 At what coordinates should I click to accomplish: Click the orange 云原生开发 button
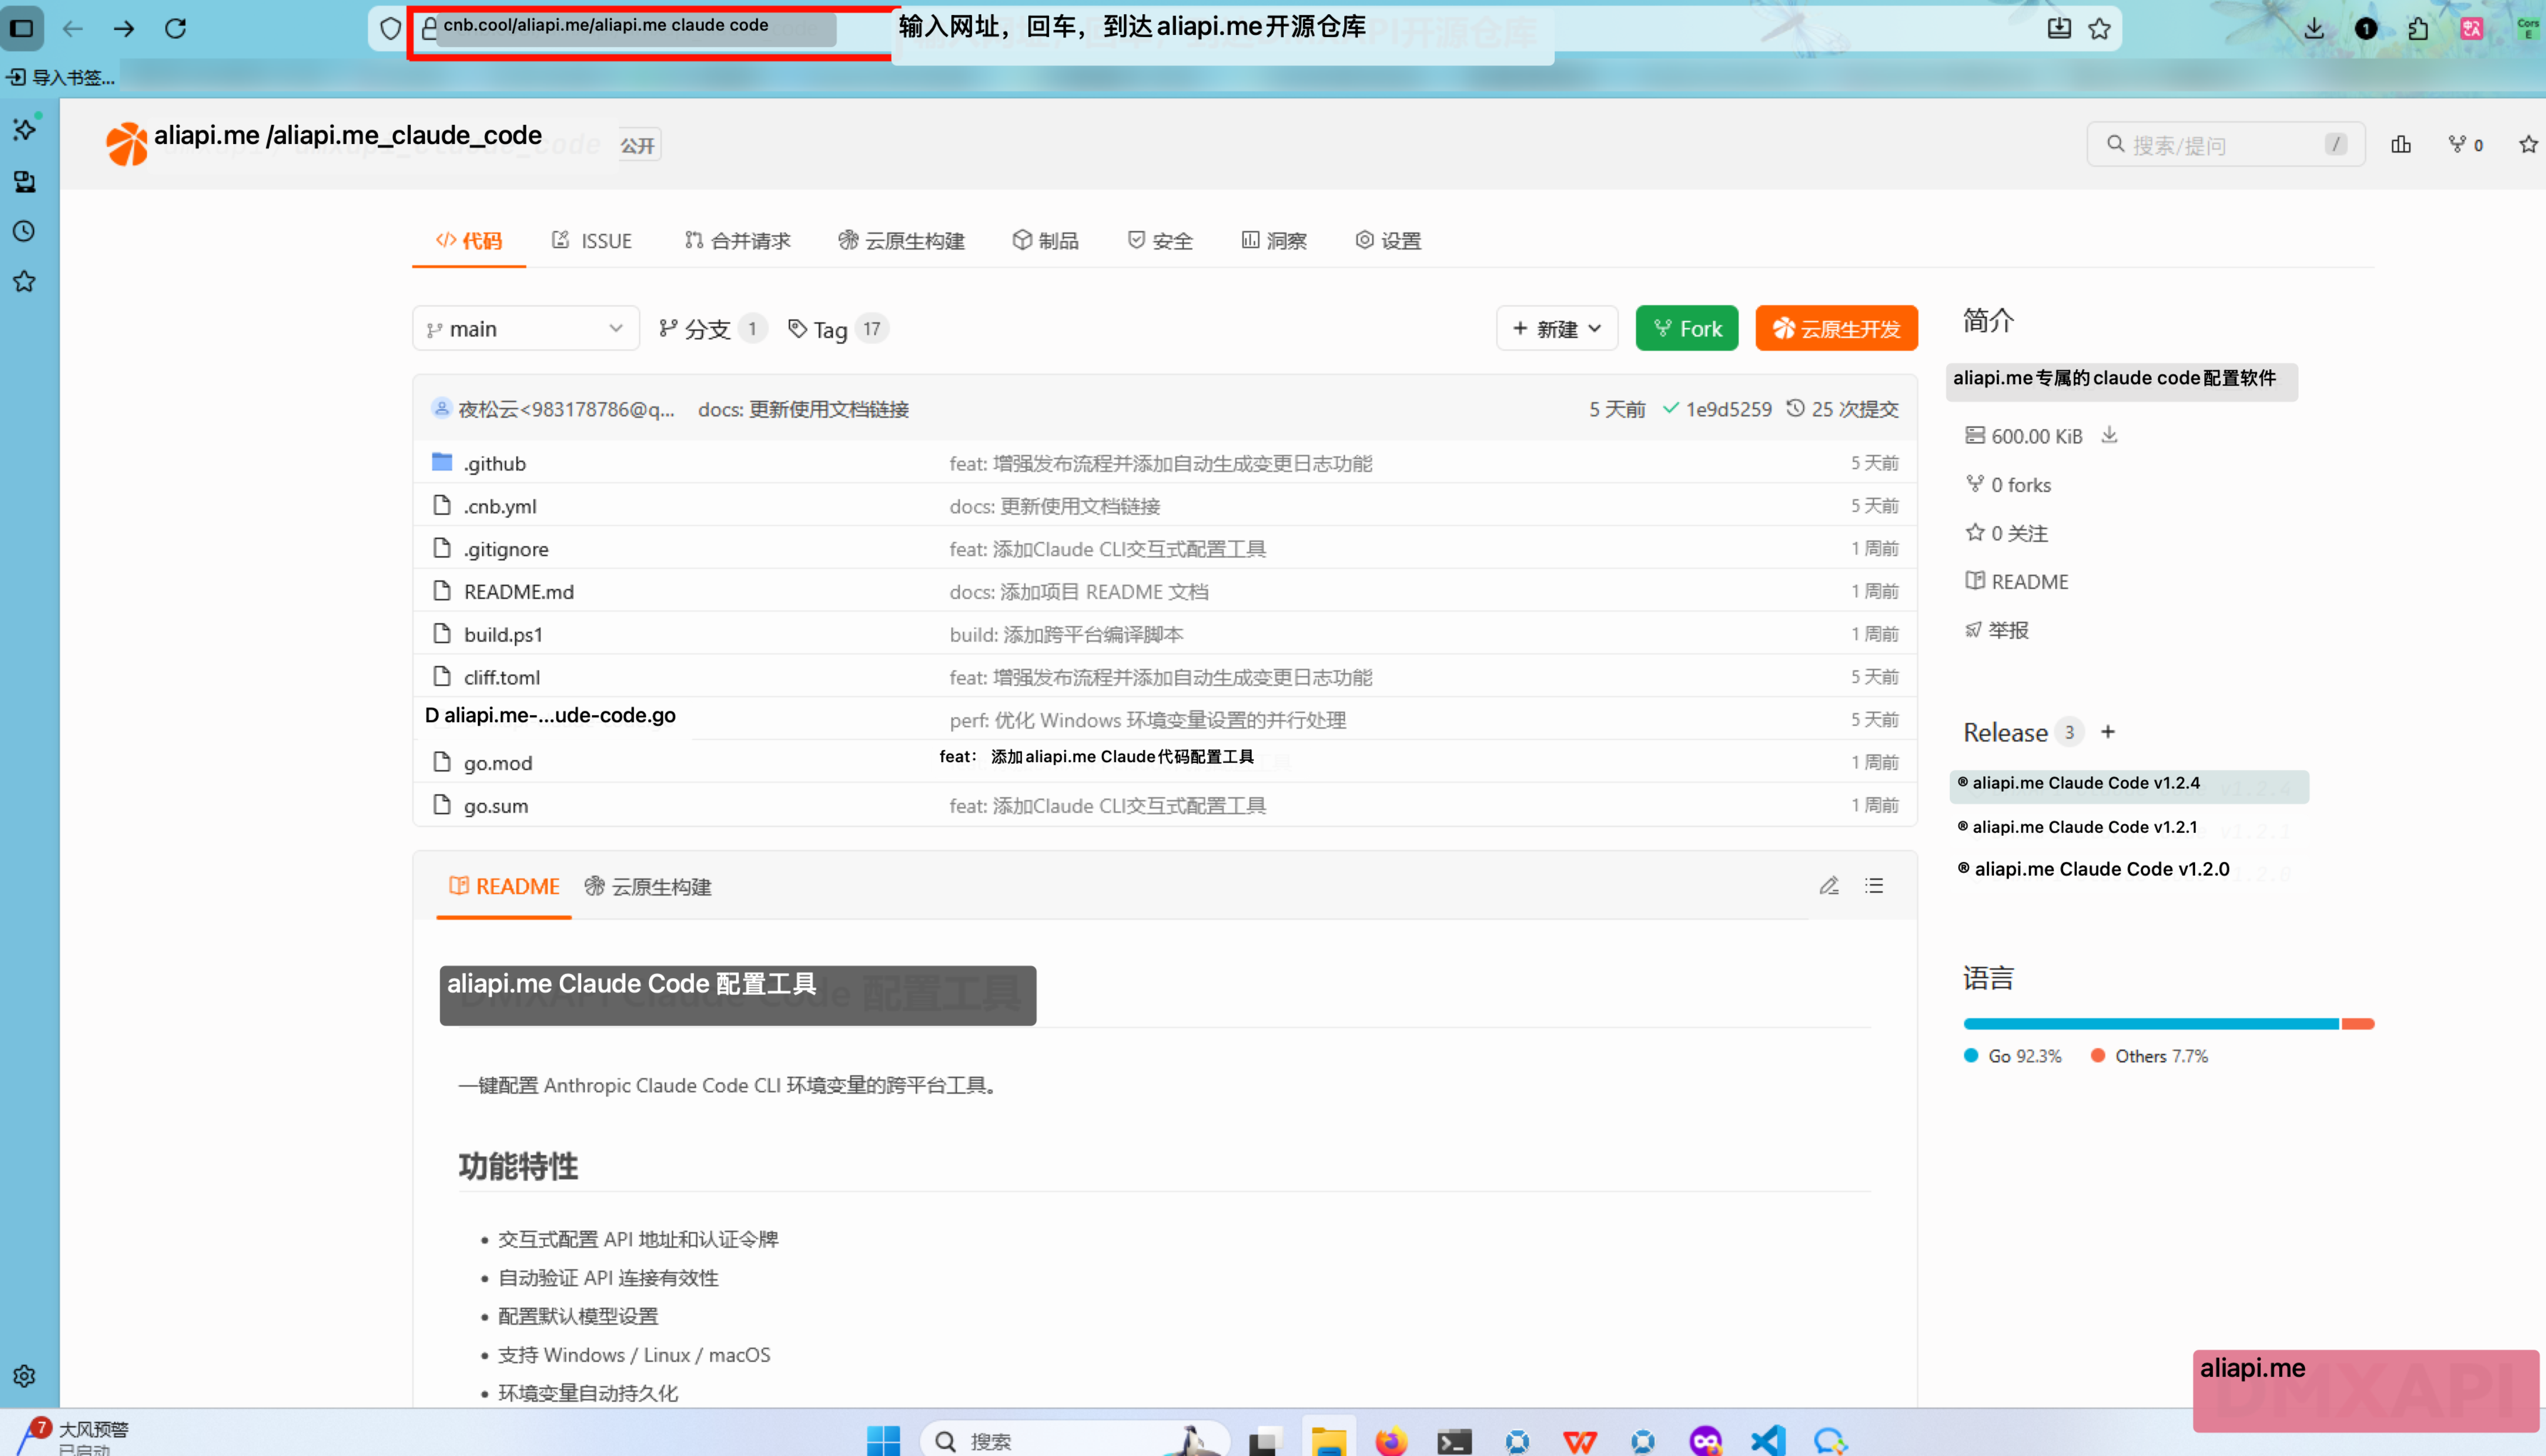[1837, 328]
